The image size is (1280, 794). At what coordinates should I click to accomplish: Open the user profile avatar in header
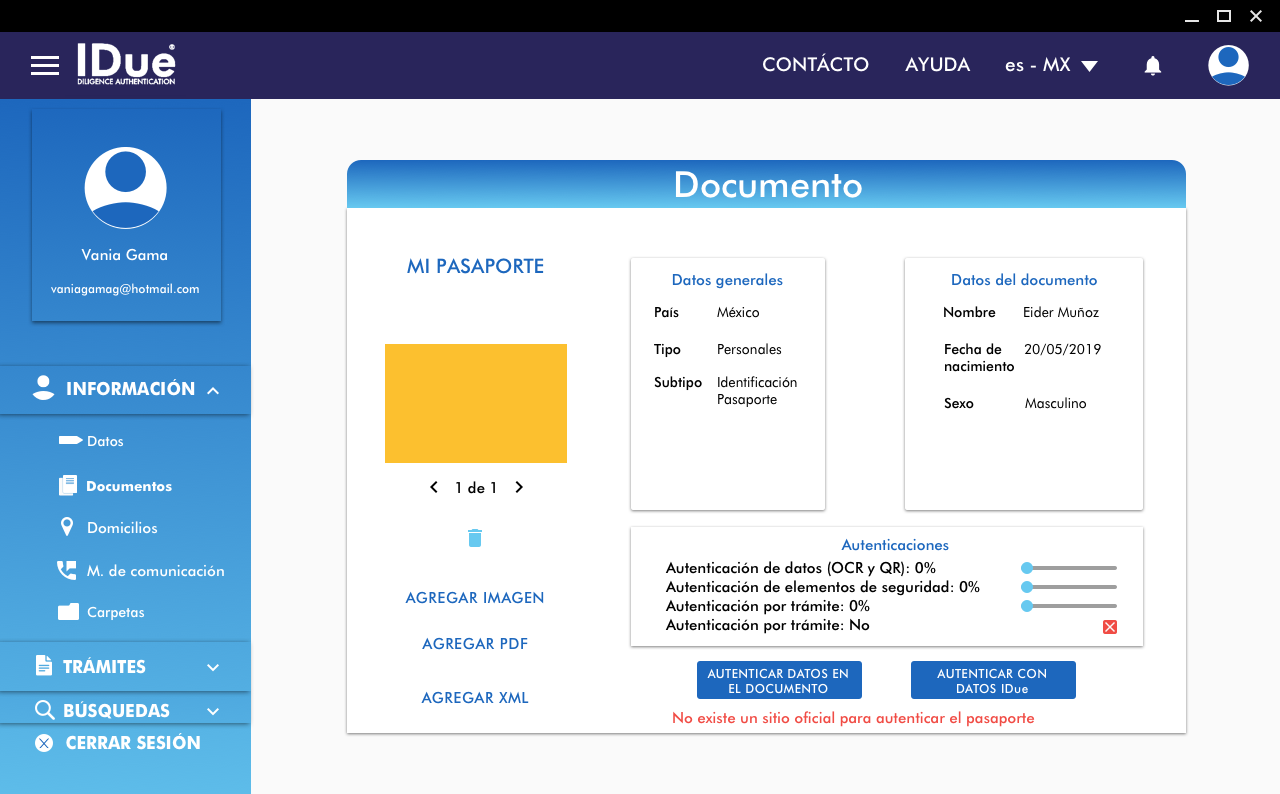coord(1227,66)
